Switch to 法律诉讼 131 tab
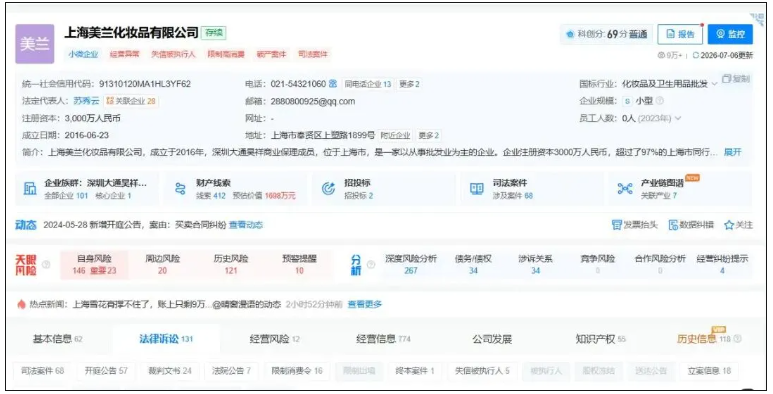 coord(166,339)
